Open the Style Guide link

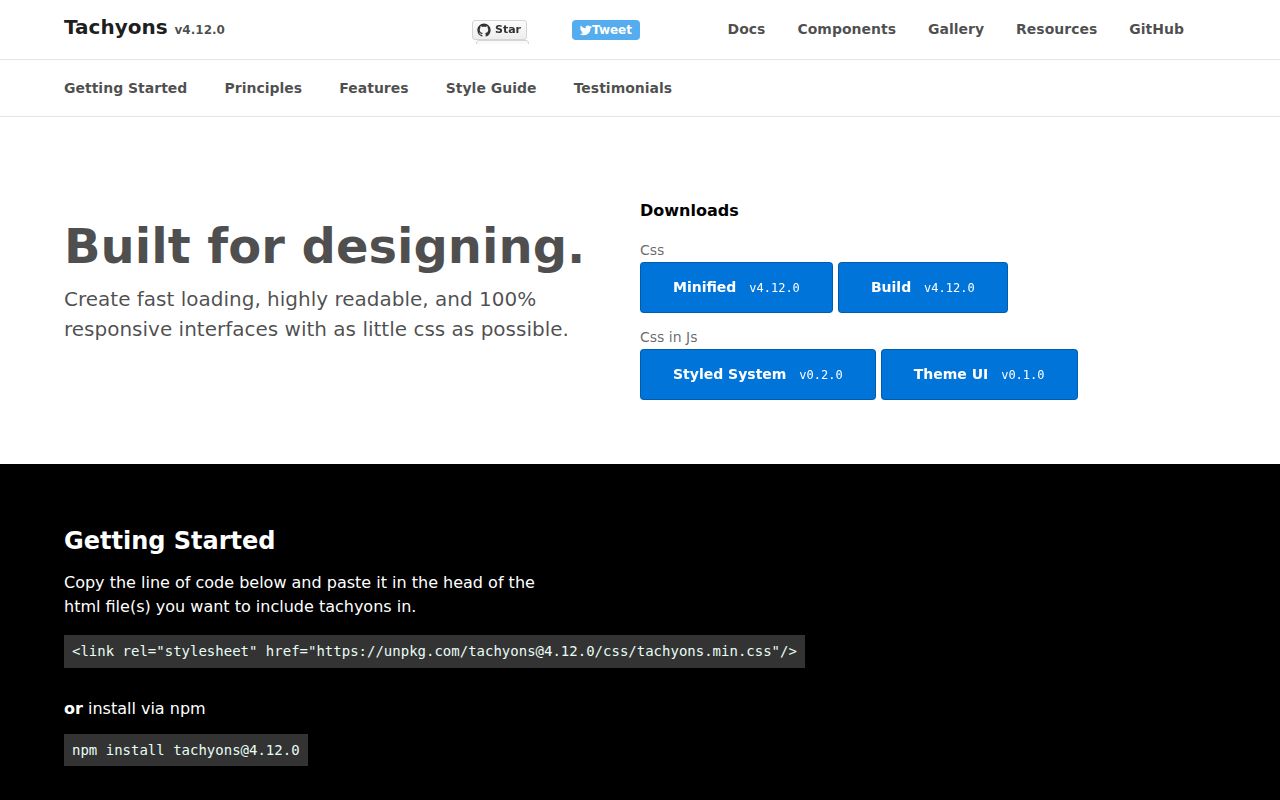491,88
